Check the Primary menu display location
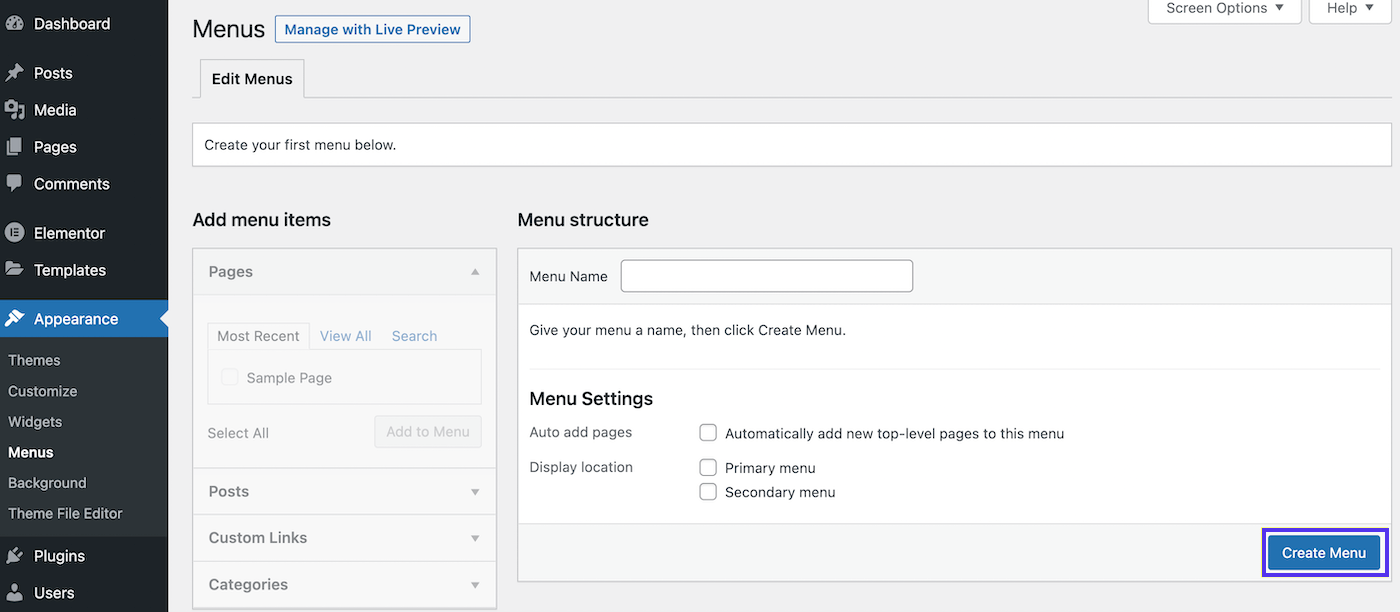Screen dimensions: 1400x612 (x=708, y=467)
